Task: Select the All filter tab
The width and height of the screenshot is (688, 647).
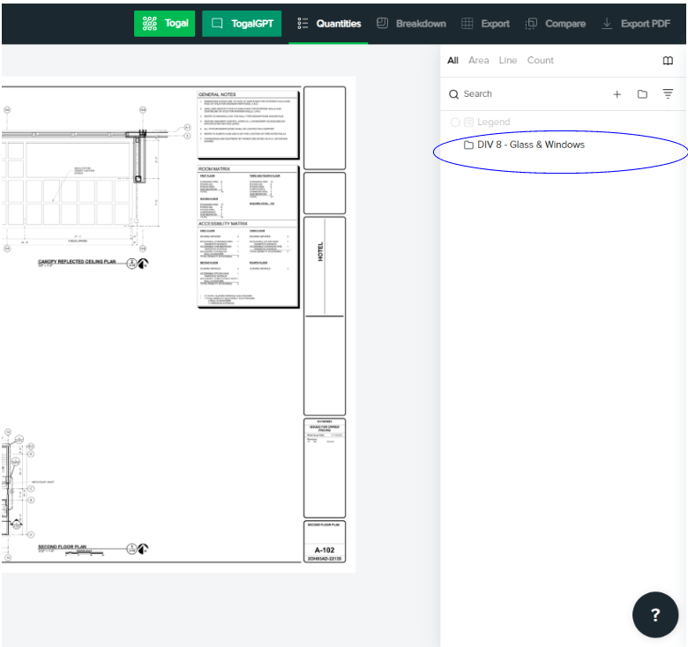Action: [x=453, y=60]
